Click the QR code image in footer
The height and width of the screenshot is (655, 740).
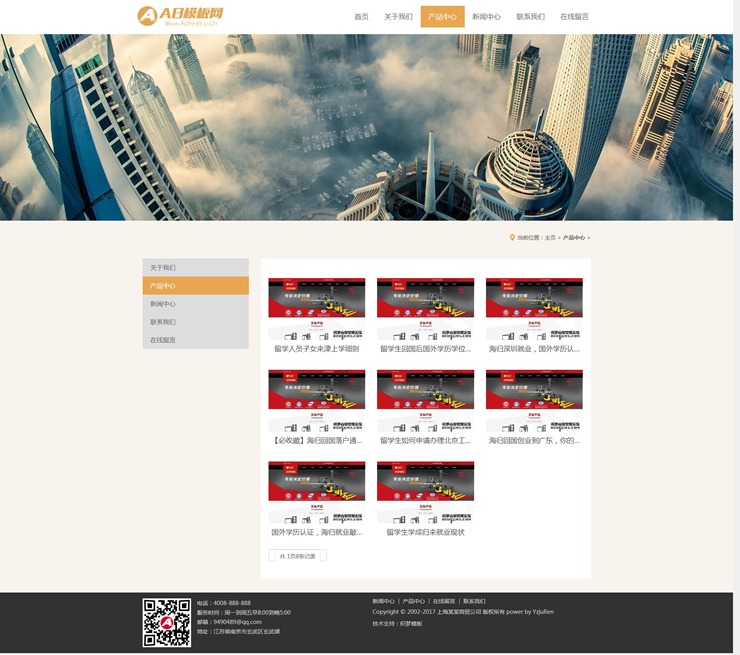(x=166, y=622)
